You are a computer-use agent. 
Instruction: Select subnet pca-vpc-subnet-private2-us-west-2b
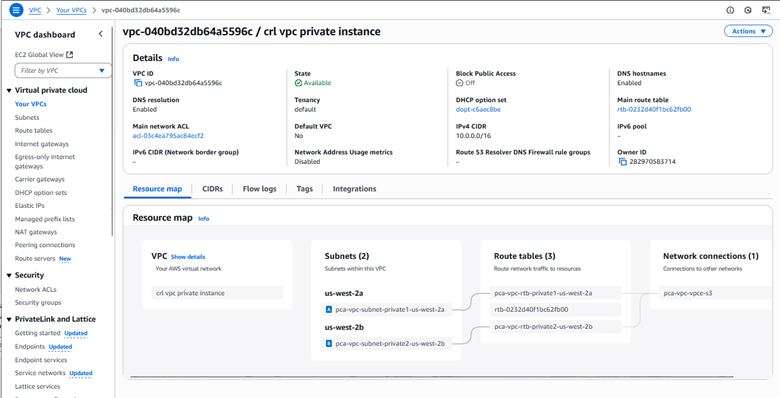(386, 343)
